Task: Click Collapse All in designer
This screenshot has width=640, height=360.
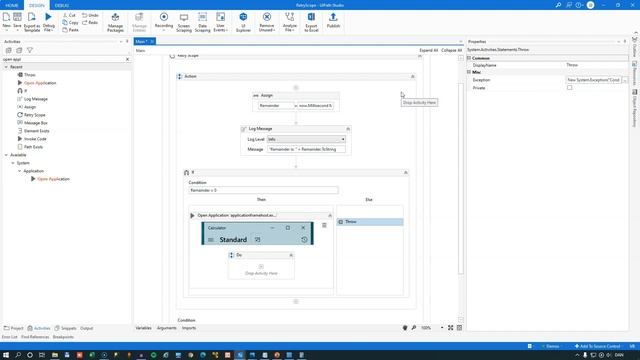Action: pyautogui.click(x=451, y=50)
